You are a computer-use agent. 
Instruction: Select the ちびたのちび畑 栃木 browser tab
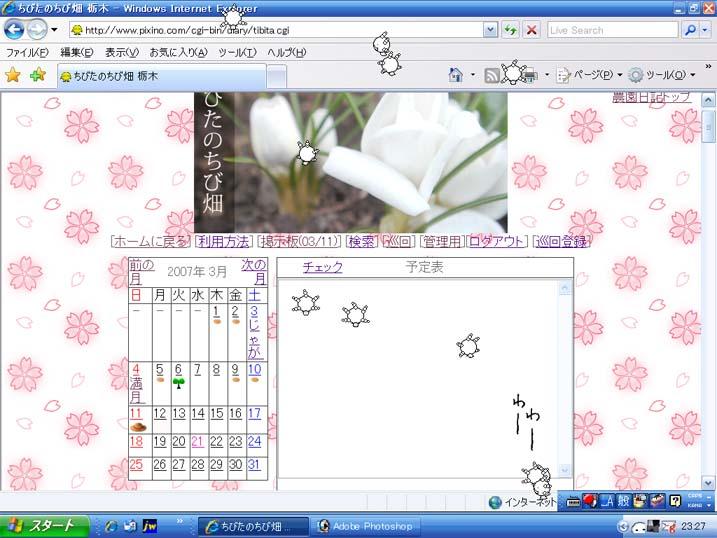[x=161, y=76]
